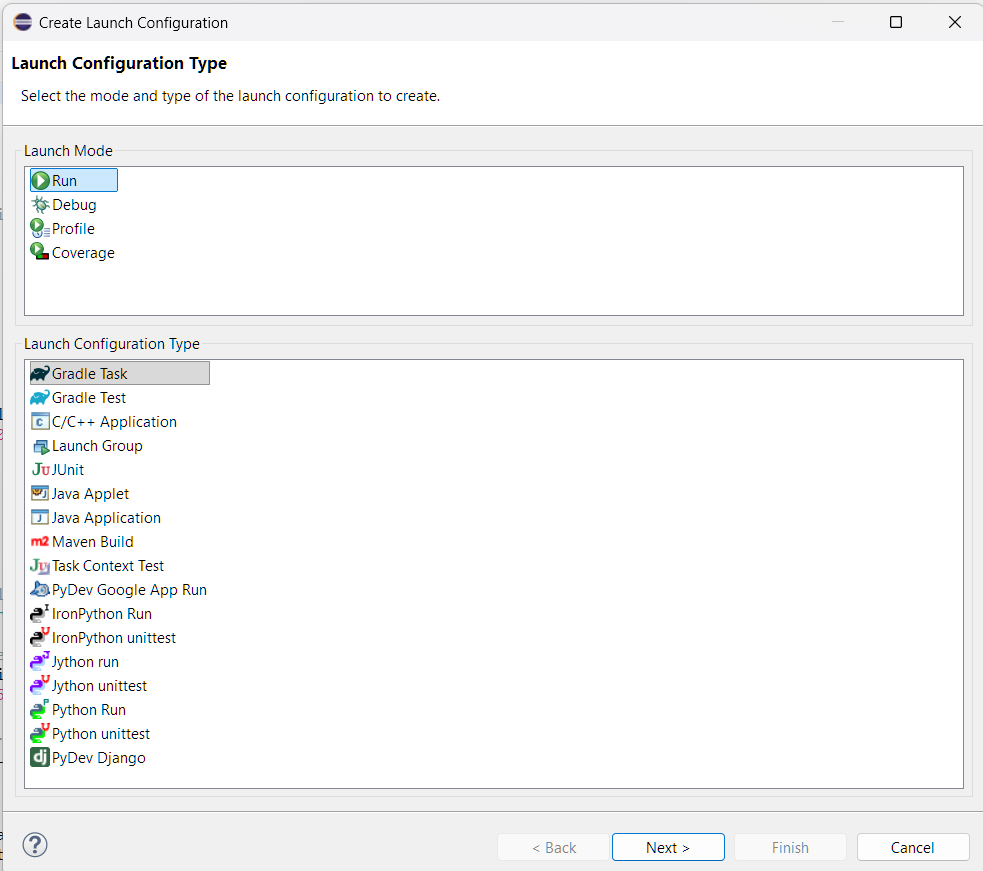
Task: Click the Coverage mode icon
Action: pyautogui.click(x=40, y=253)
